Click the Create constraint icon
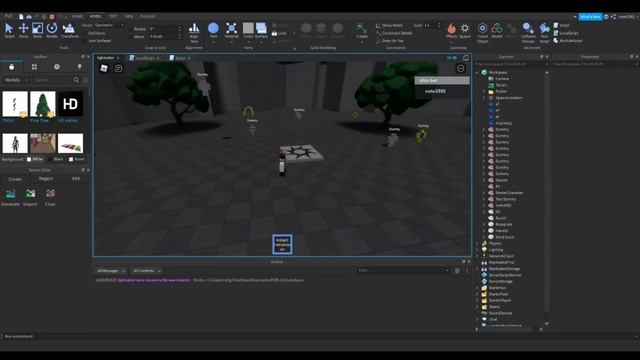 [x=362, y=28]
